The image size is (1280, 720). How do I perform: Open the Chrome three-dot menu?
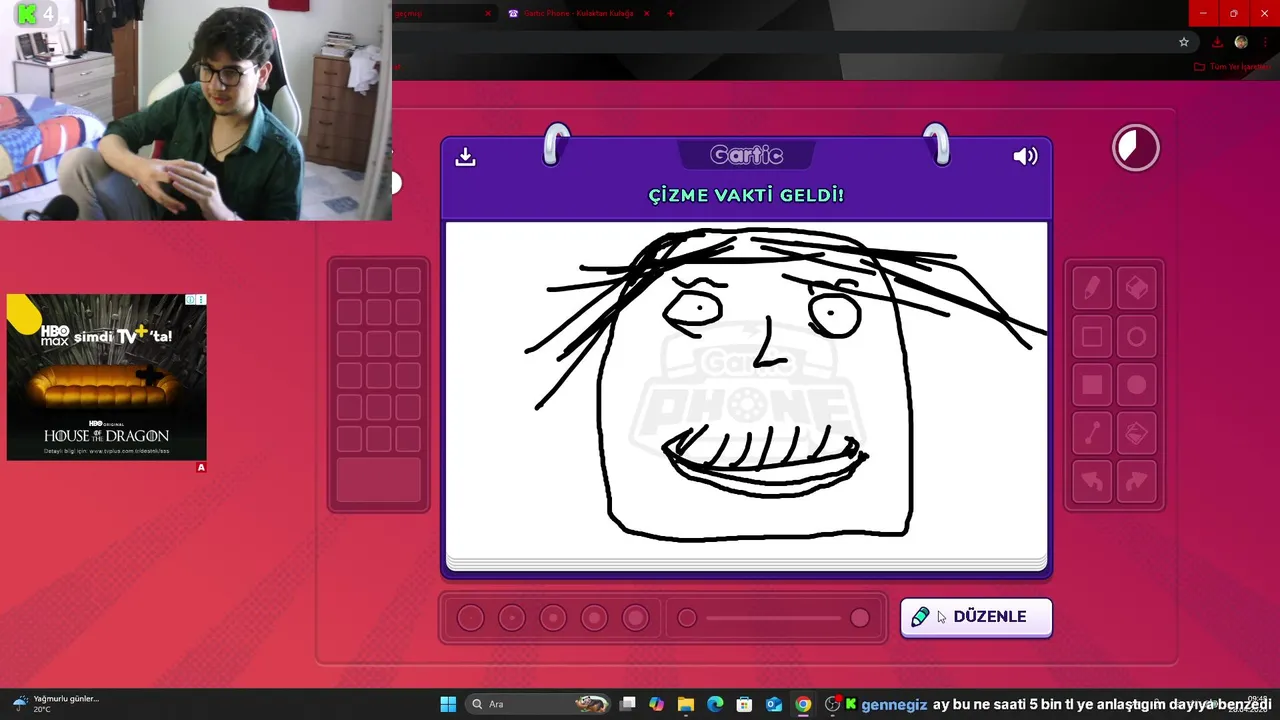coord(1265,42)
